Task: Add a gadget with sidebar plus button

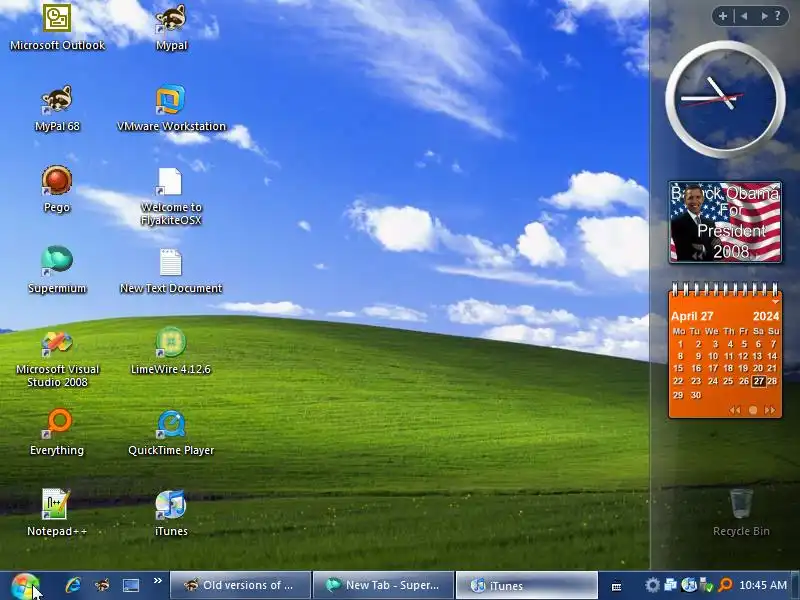Action: pos(722,16)
